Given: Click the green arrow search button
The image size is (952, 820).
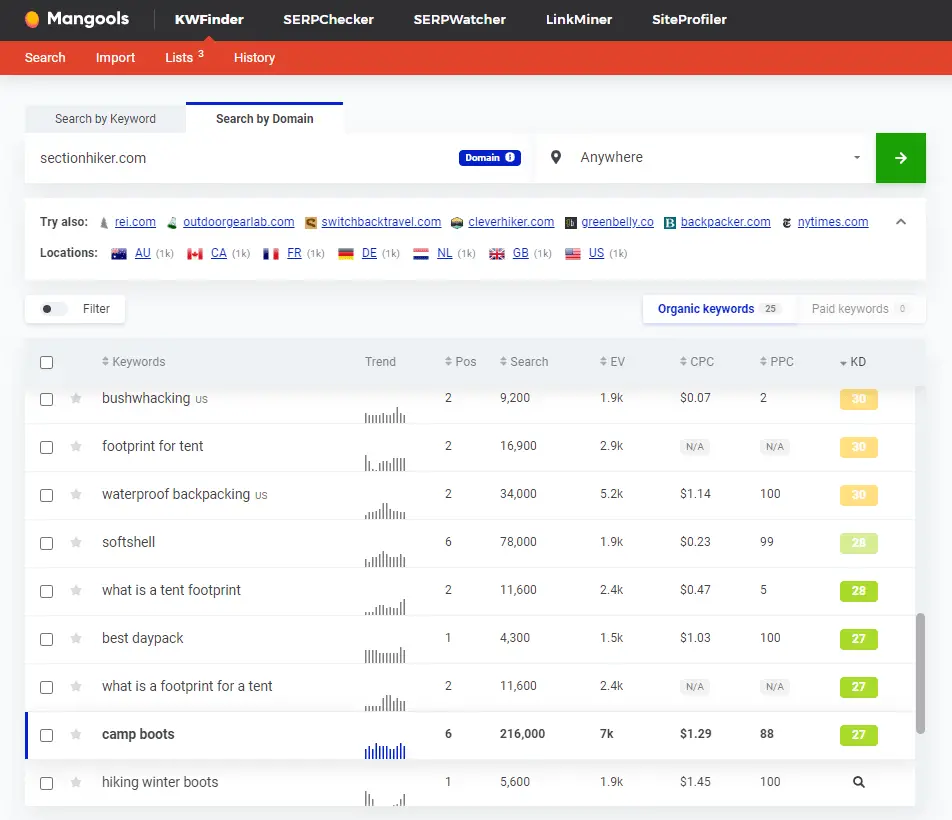Looking at the screenshot, I should click(900, 158).
